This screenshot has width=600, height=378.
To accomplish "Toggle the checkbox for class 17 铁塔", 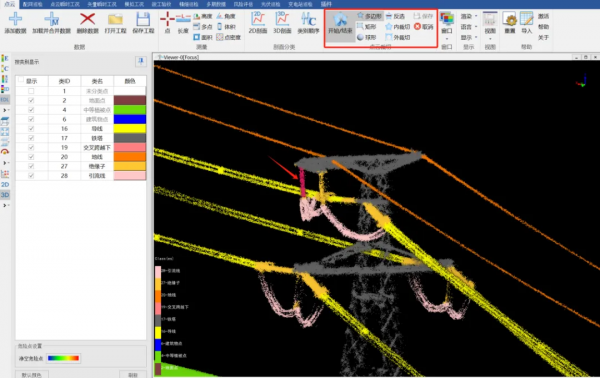I will [x=31, y=138].
